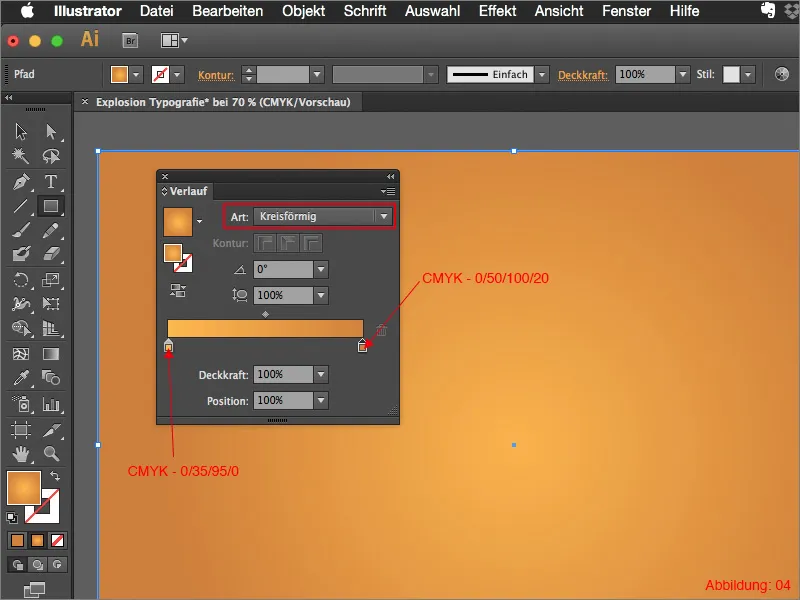
Task: Select the Column Graph tool
Action: (x=51, y=404)
